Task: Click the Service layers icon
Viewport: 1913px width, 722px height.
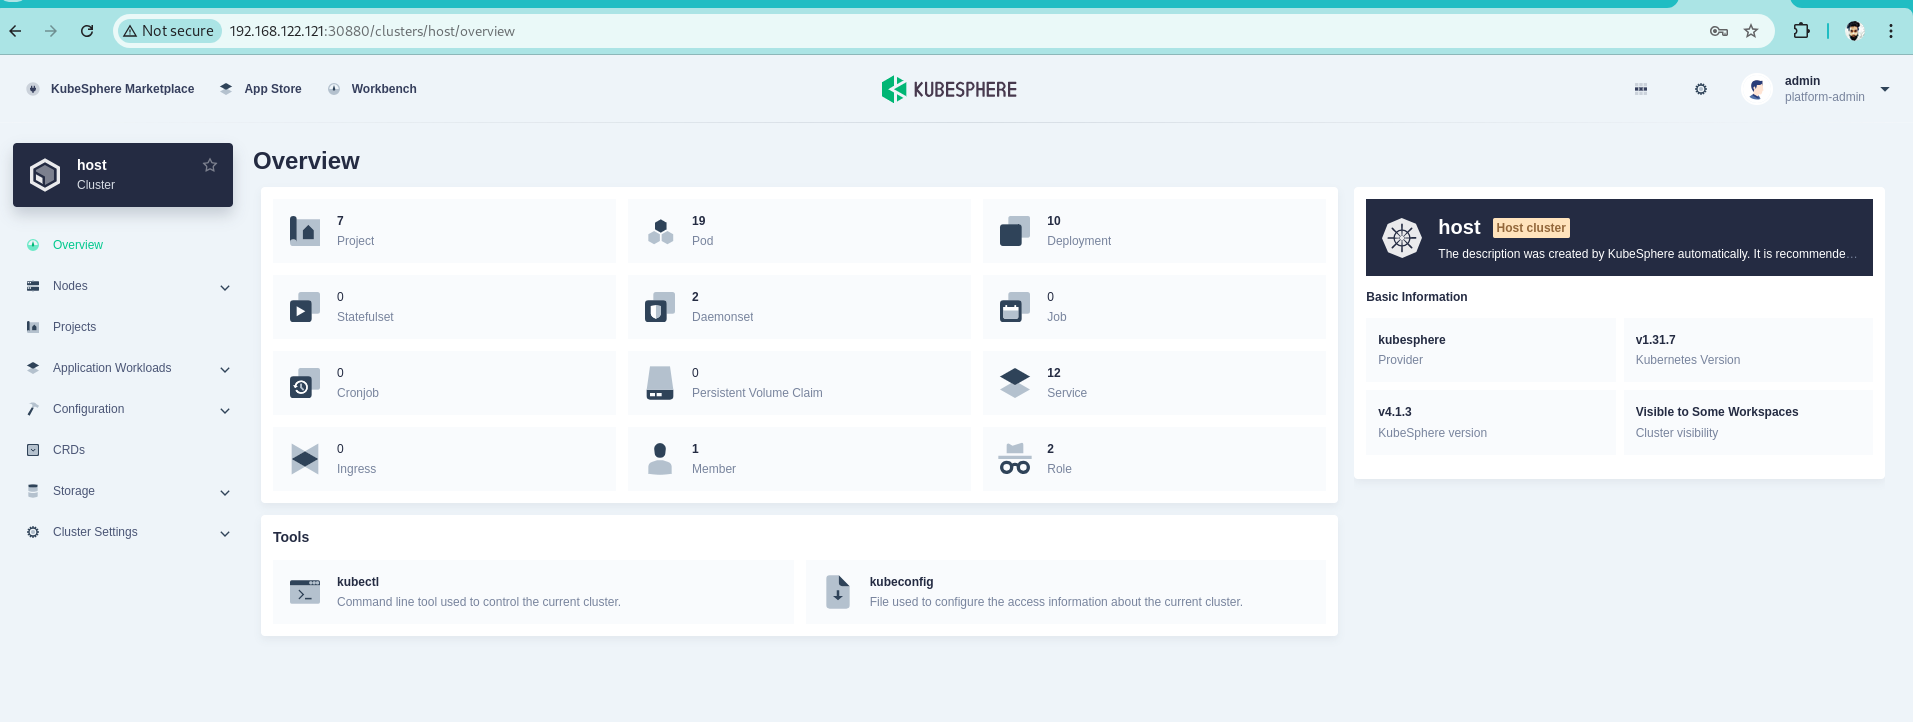Action: coord(1015,383)
